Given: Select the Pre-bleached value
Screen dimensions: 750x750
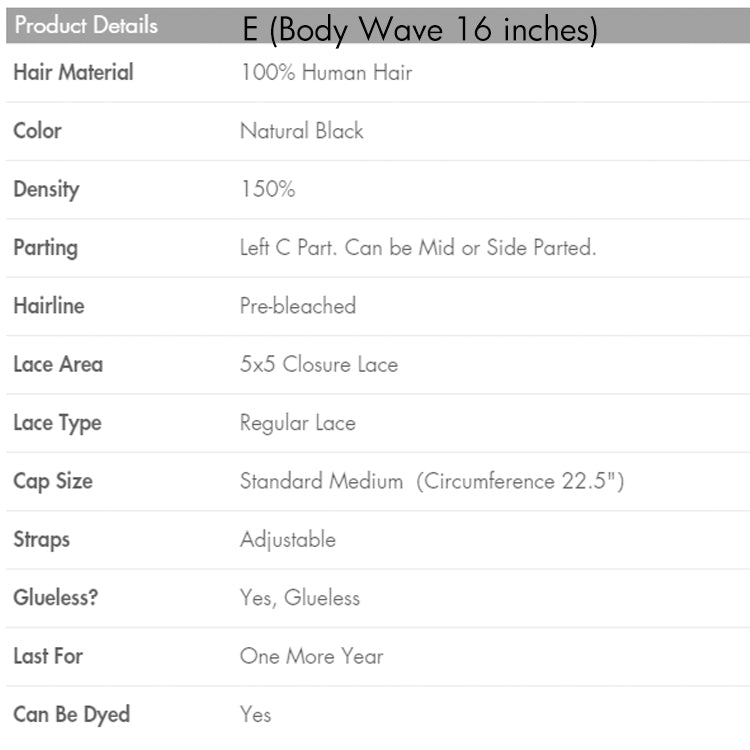Looking at the screenshot, I should tap(298, 306).
